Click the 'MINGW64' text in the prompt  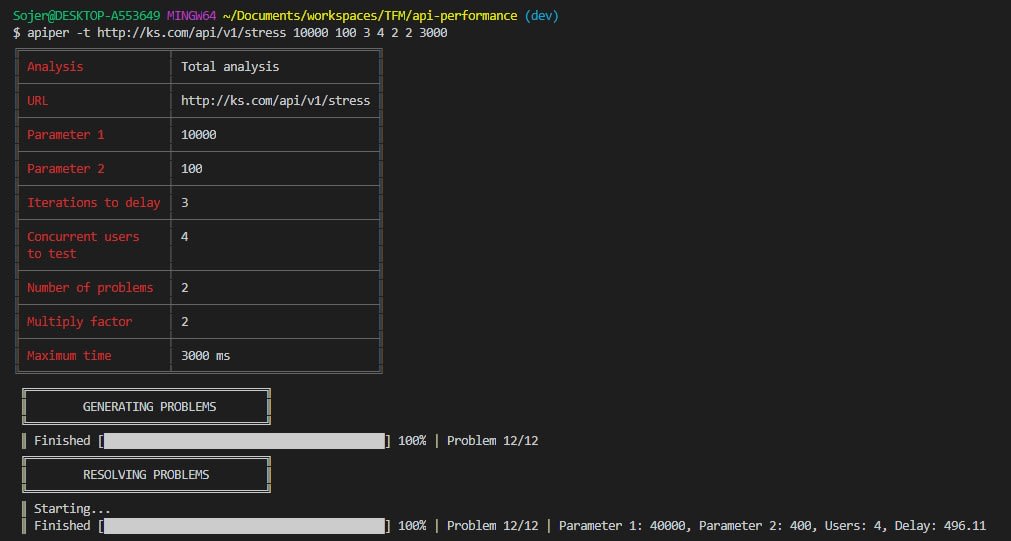click(191, 15)
